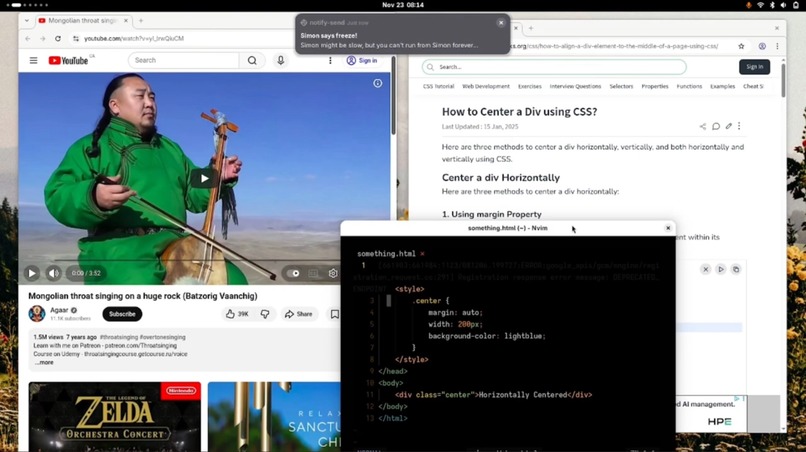This screenshot has width=806, height=452.
Task: Bookmark the page with the star icon
Action: [741, 46]
